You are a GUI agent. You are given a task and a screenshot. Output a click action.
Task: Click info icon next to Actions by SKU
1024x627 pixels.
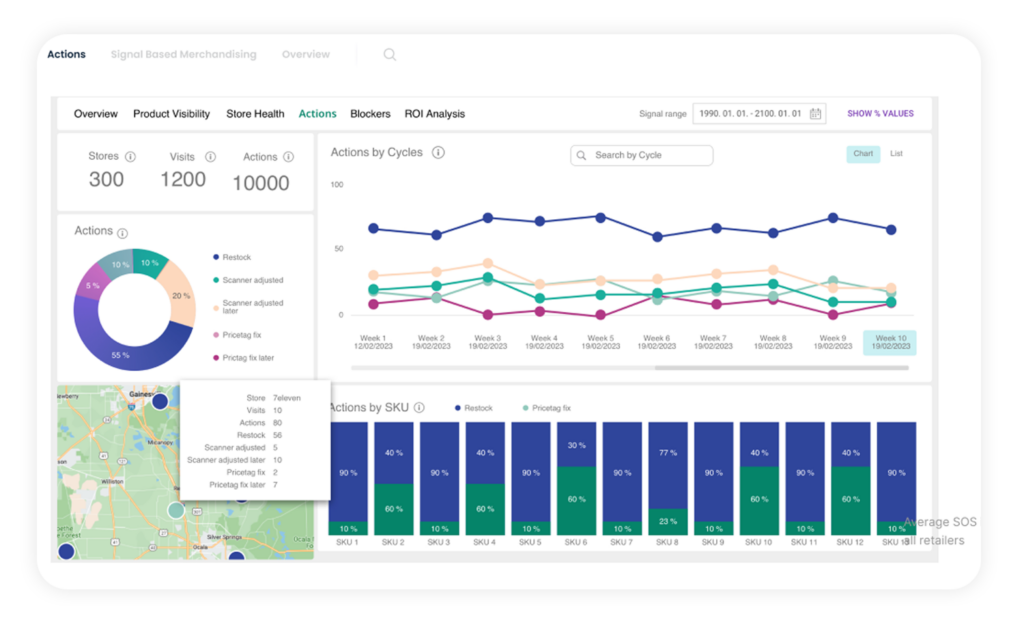pyautogui.click(x=419, y=408)
